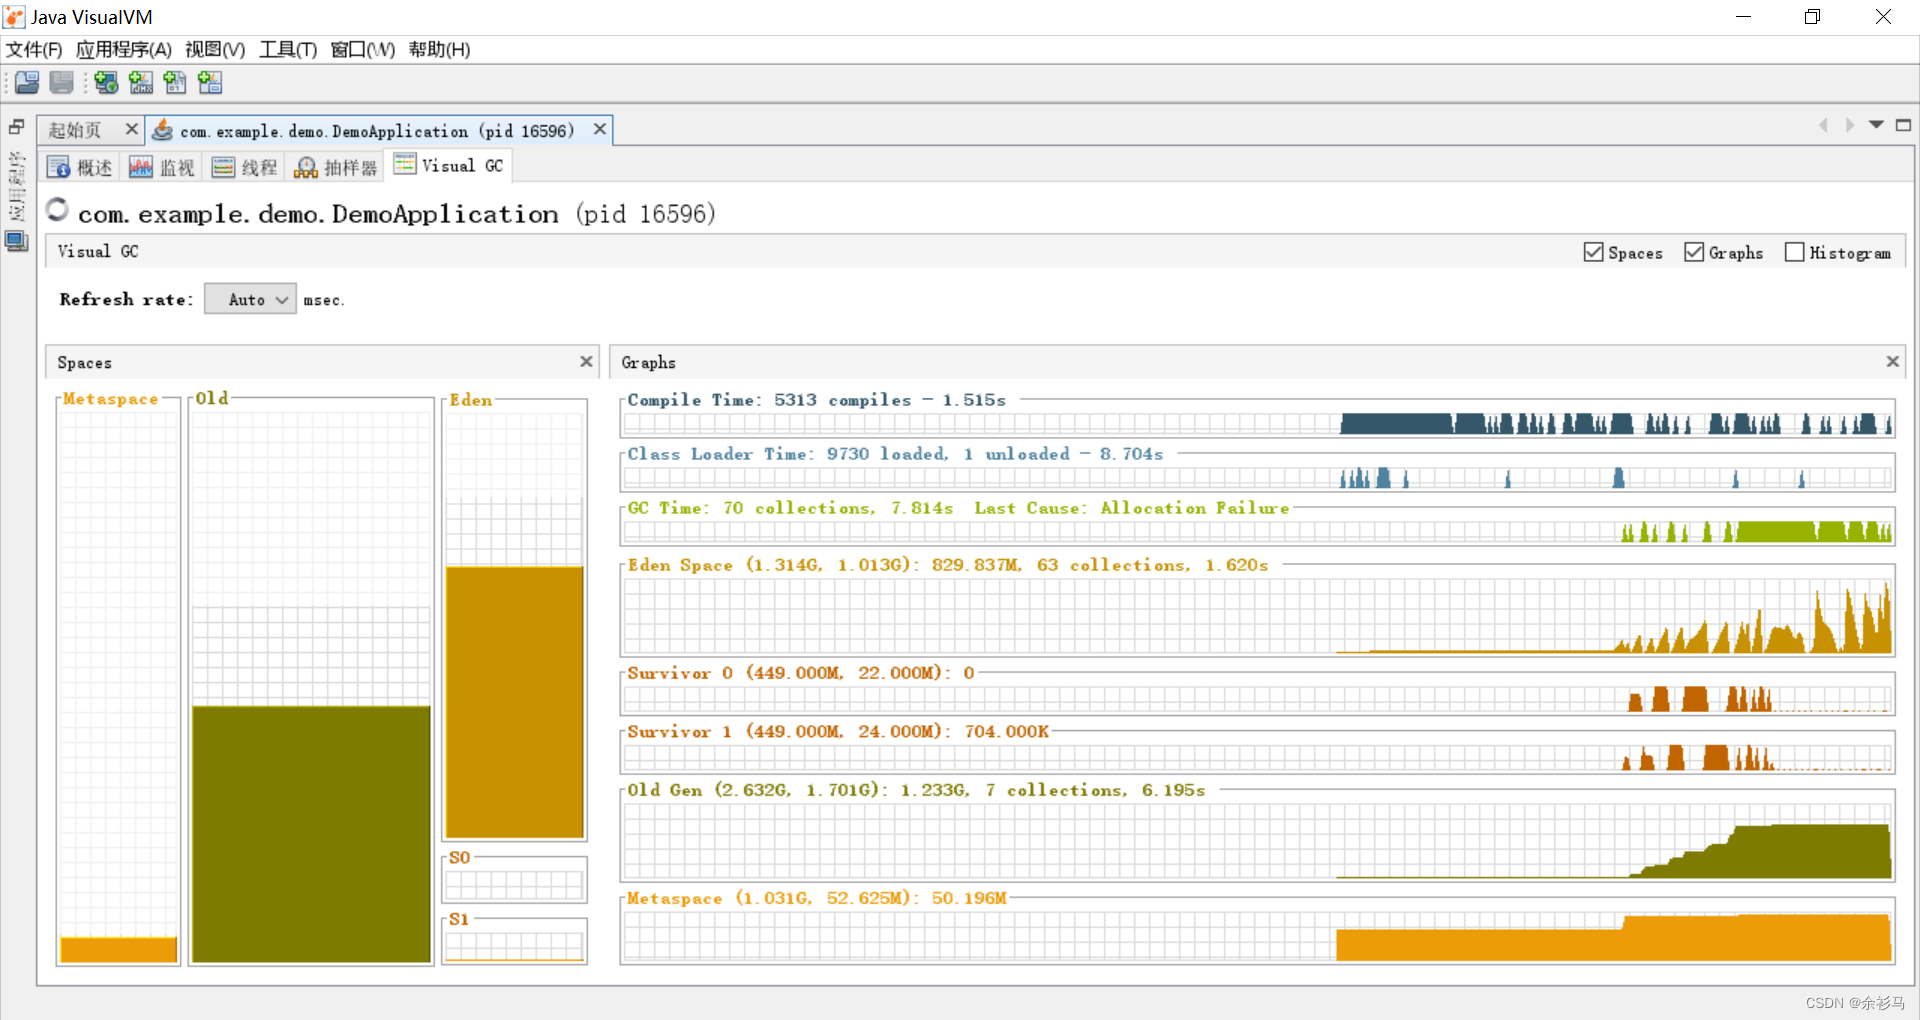Open the Refresh rate dropdown showing Auto
The width and height of the screenshot is (1920, 1020).
click(x=249, y=299)
